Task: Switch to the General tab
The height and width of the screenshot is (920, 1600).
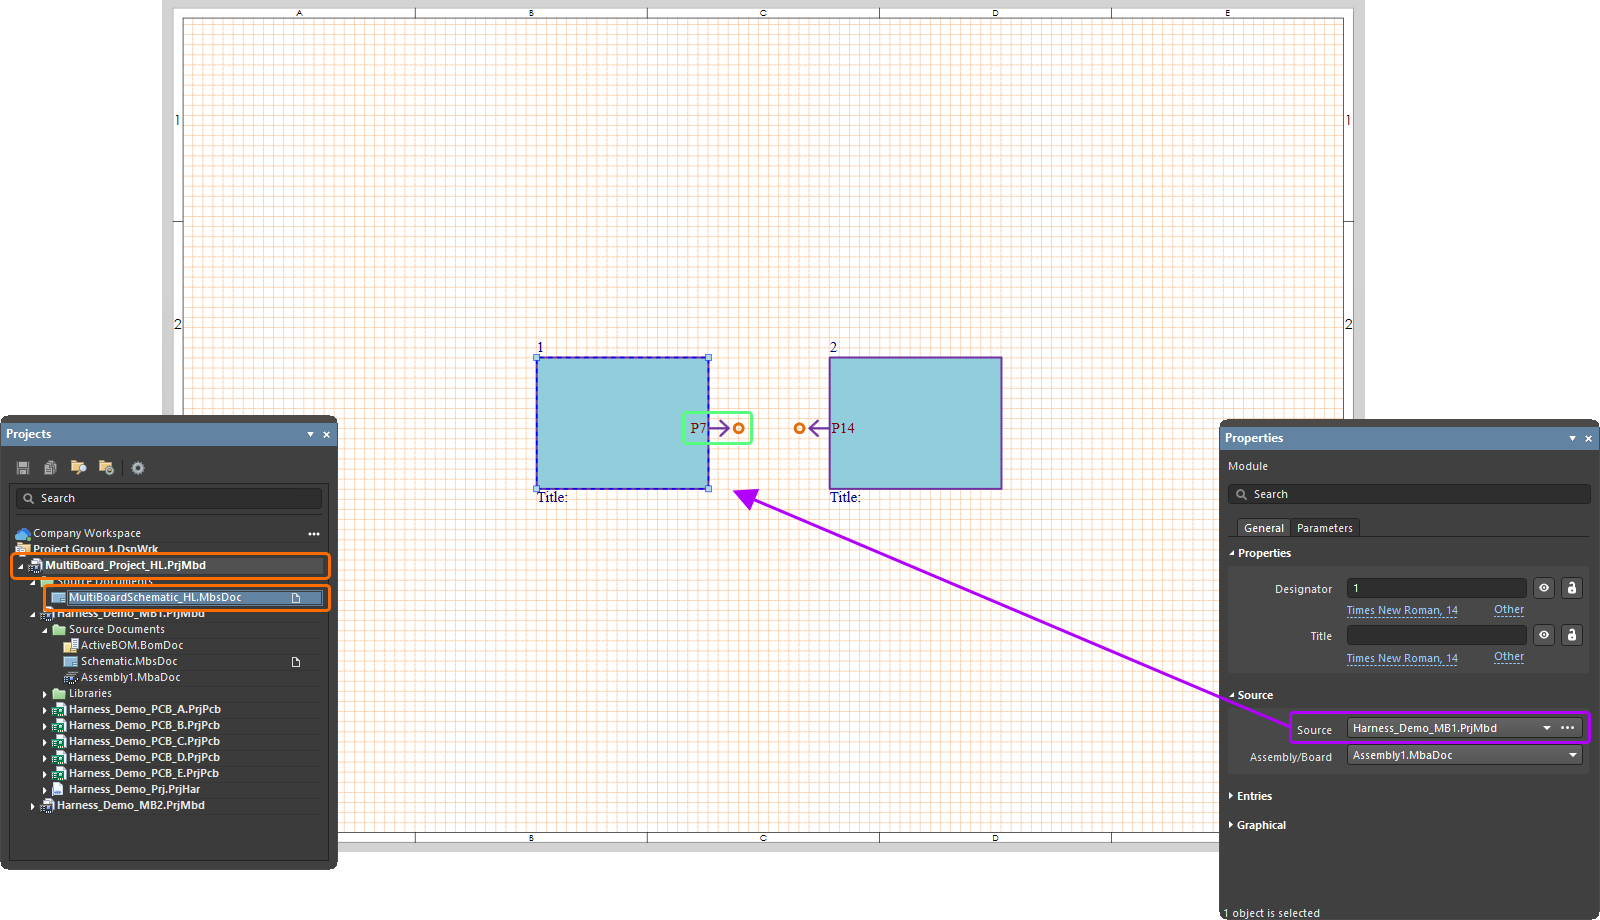Action: 1264,528
